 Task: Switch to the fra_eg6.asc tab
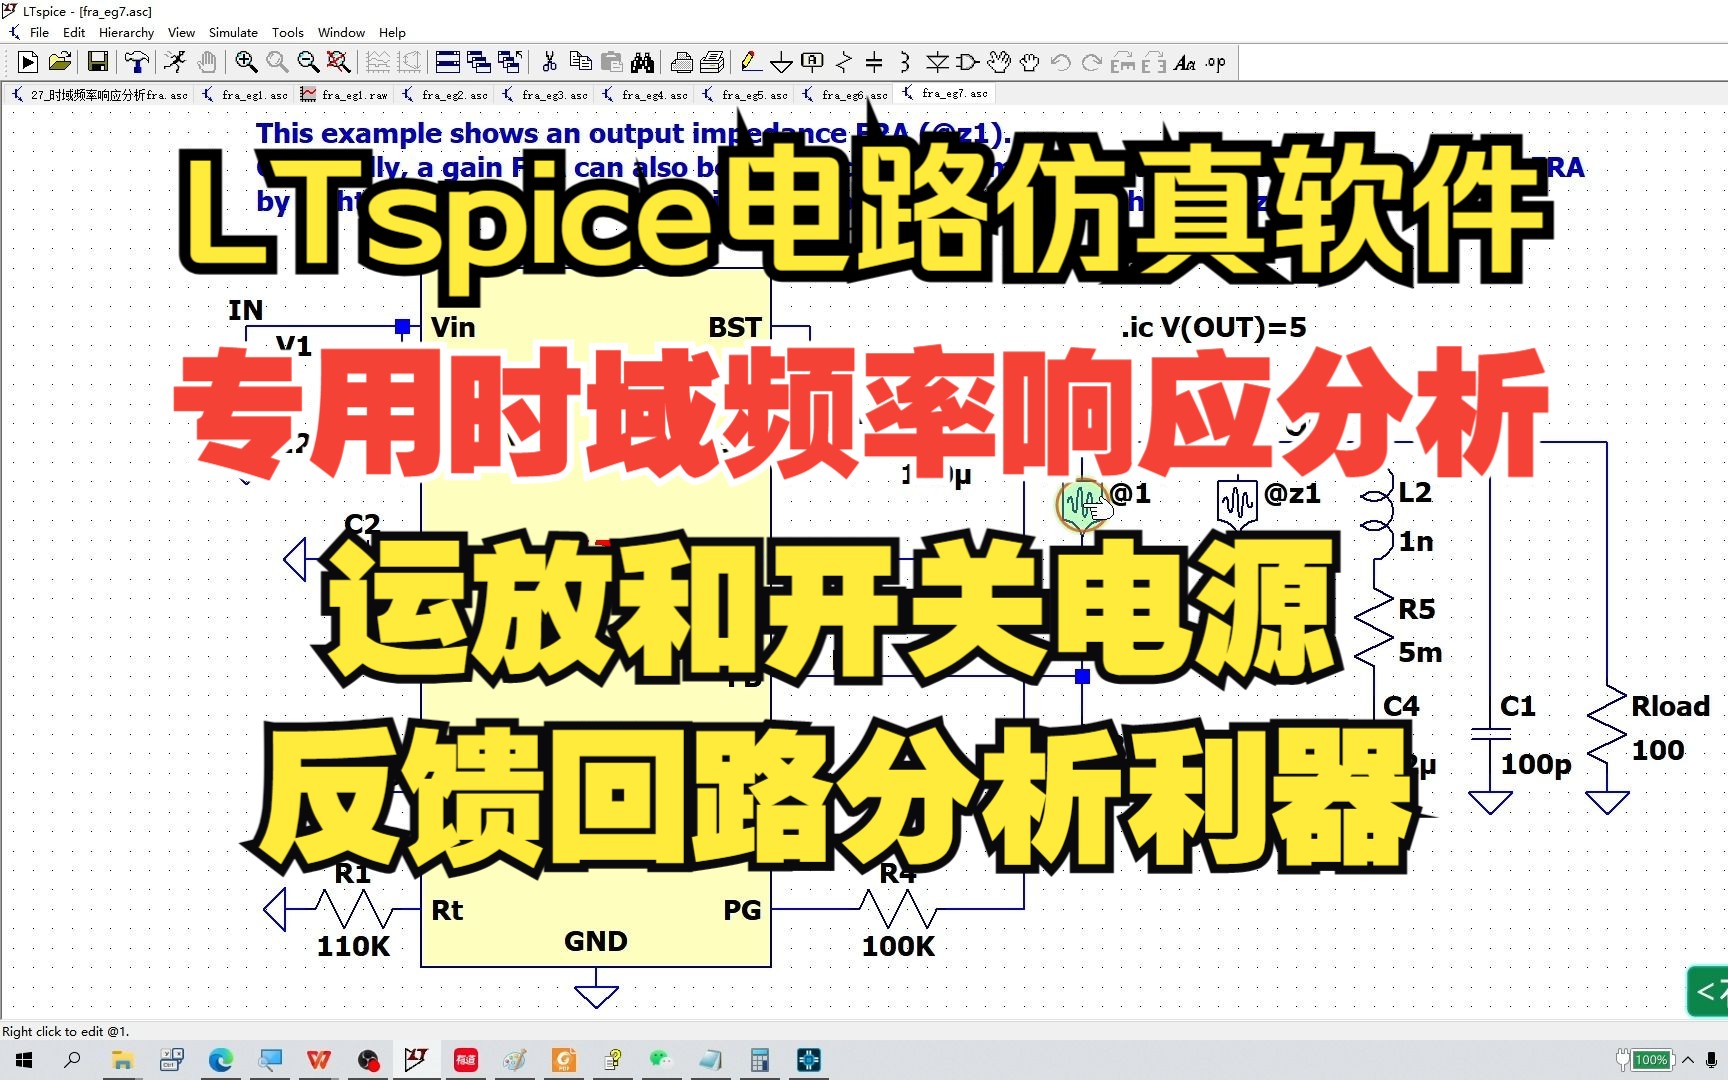point(845,94)
